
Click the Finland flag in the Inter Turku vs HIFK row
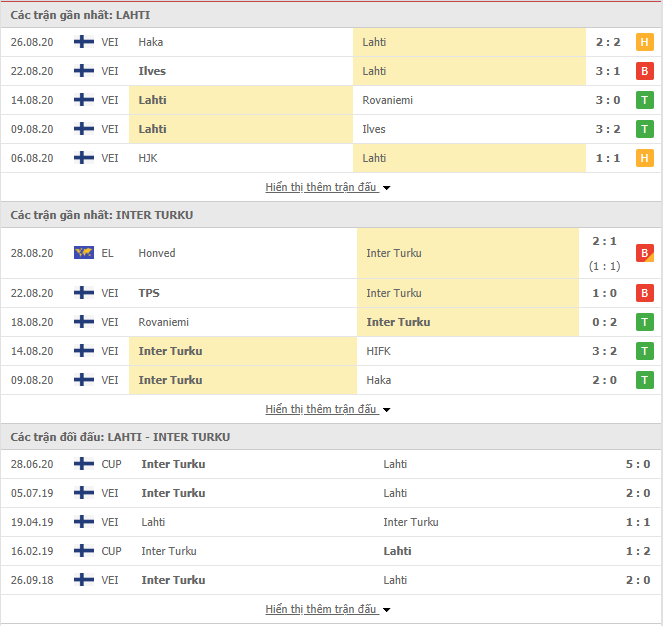coord(84,351)
